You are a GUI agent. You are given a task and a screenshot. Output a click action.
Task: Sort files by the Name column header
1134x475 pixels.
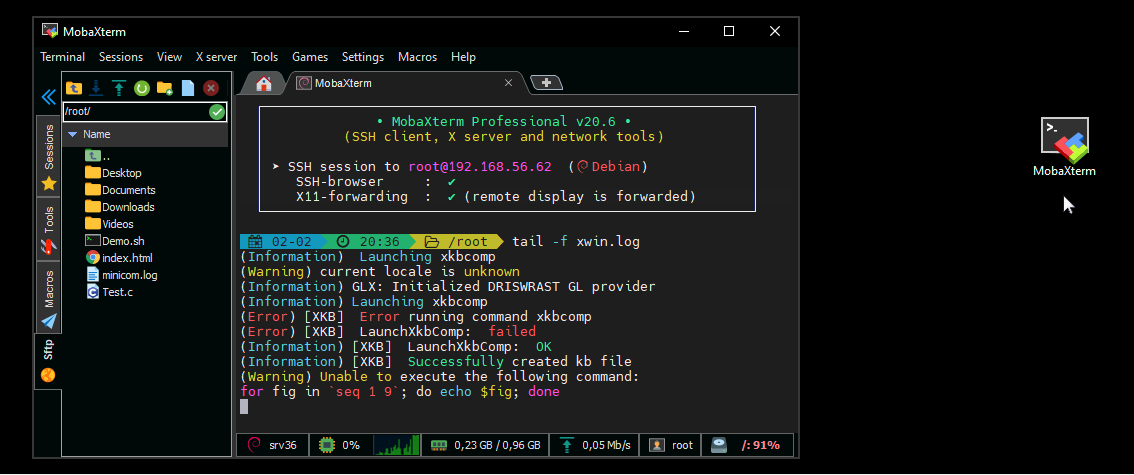(97, 134)
